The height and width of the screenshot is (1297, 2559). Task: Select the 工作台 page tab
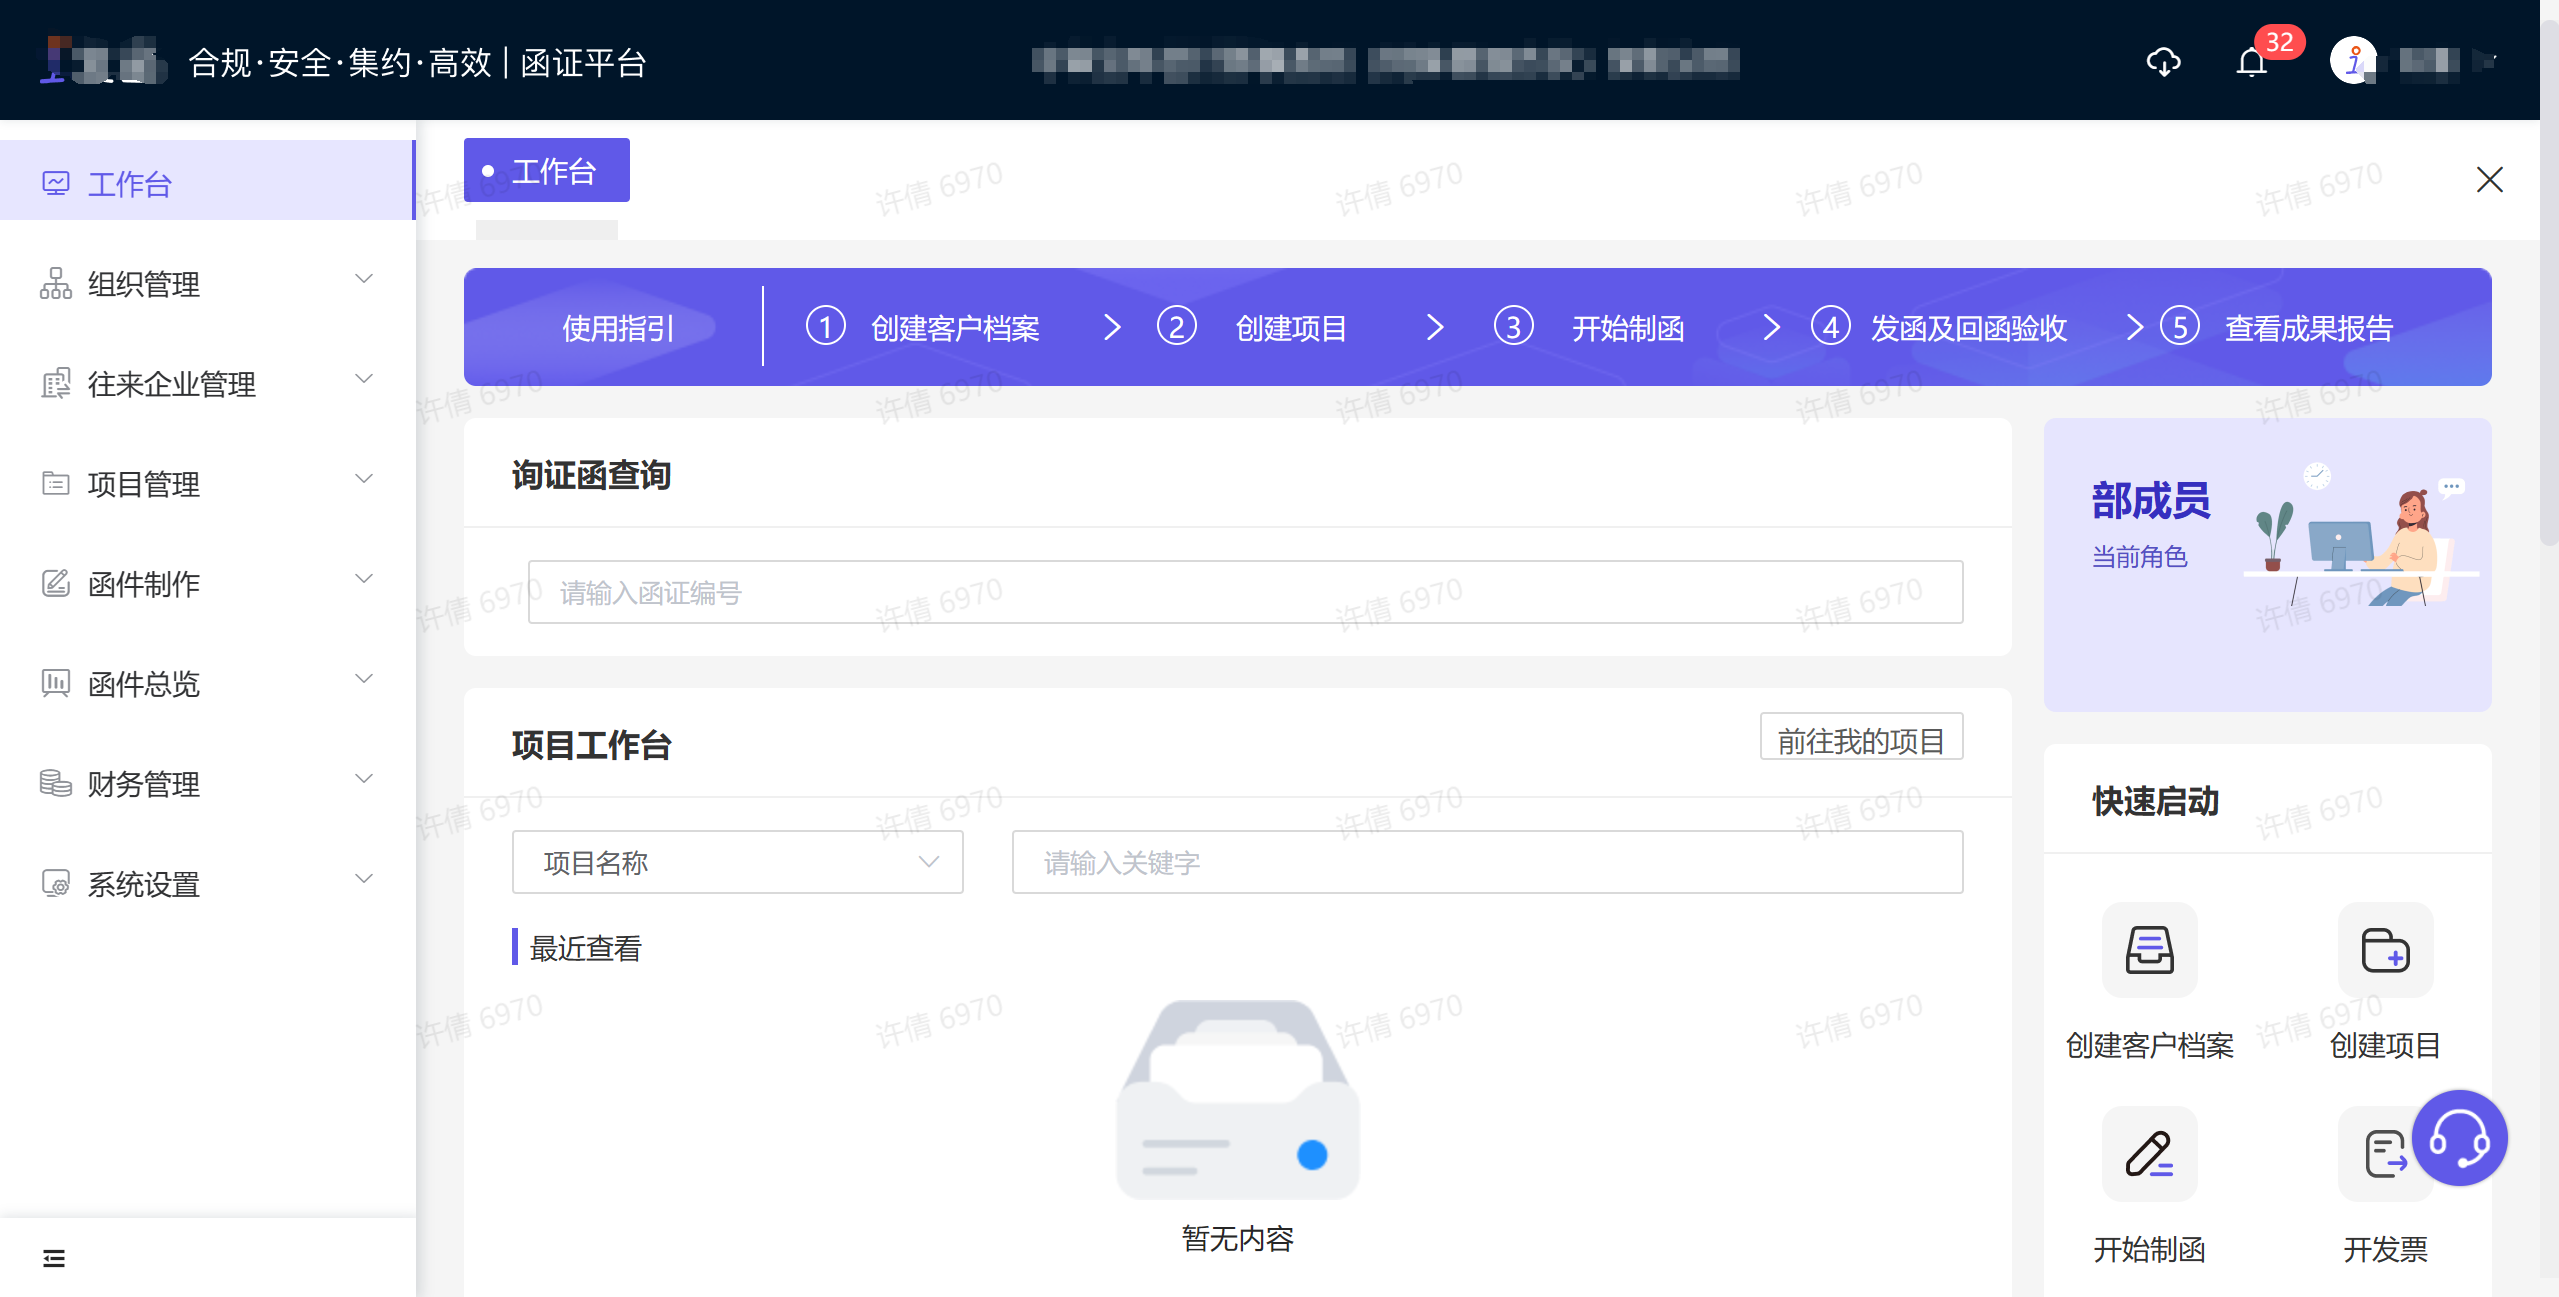547,170
